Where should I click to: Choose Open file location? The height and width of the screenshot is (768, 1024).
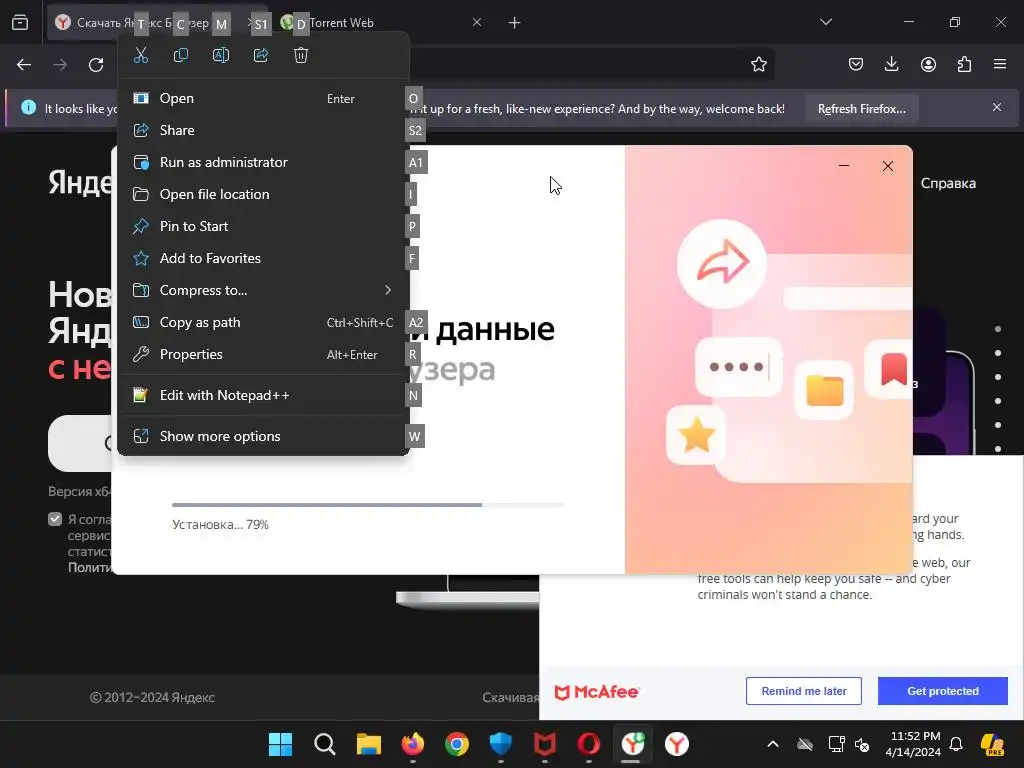(x=263, y=194)
